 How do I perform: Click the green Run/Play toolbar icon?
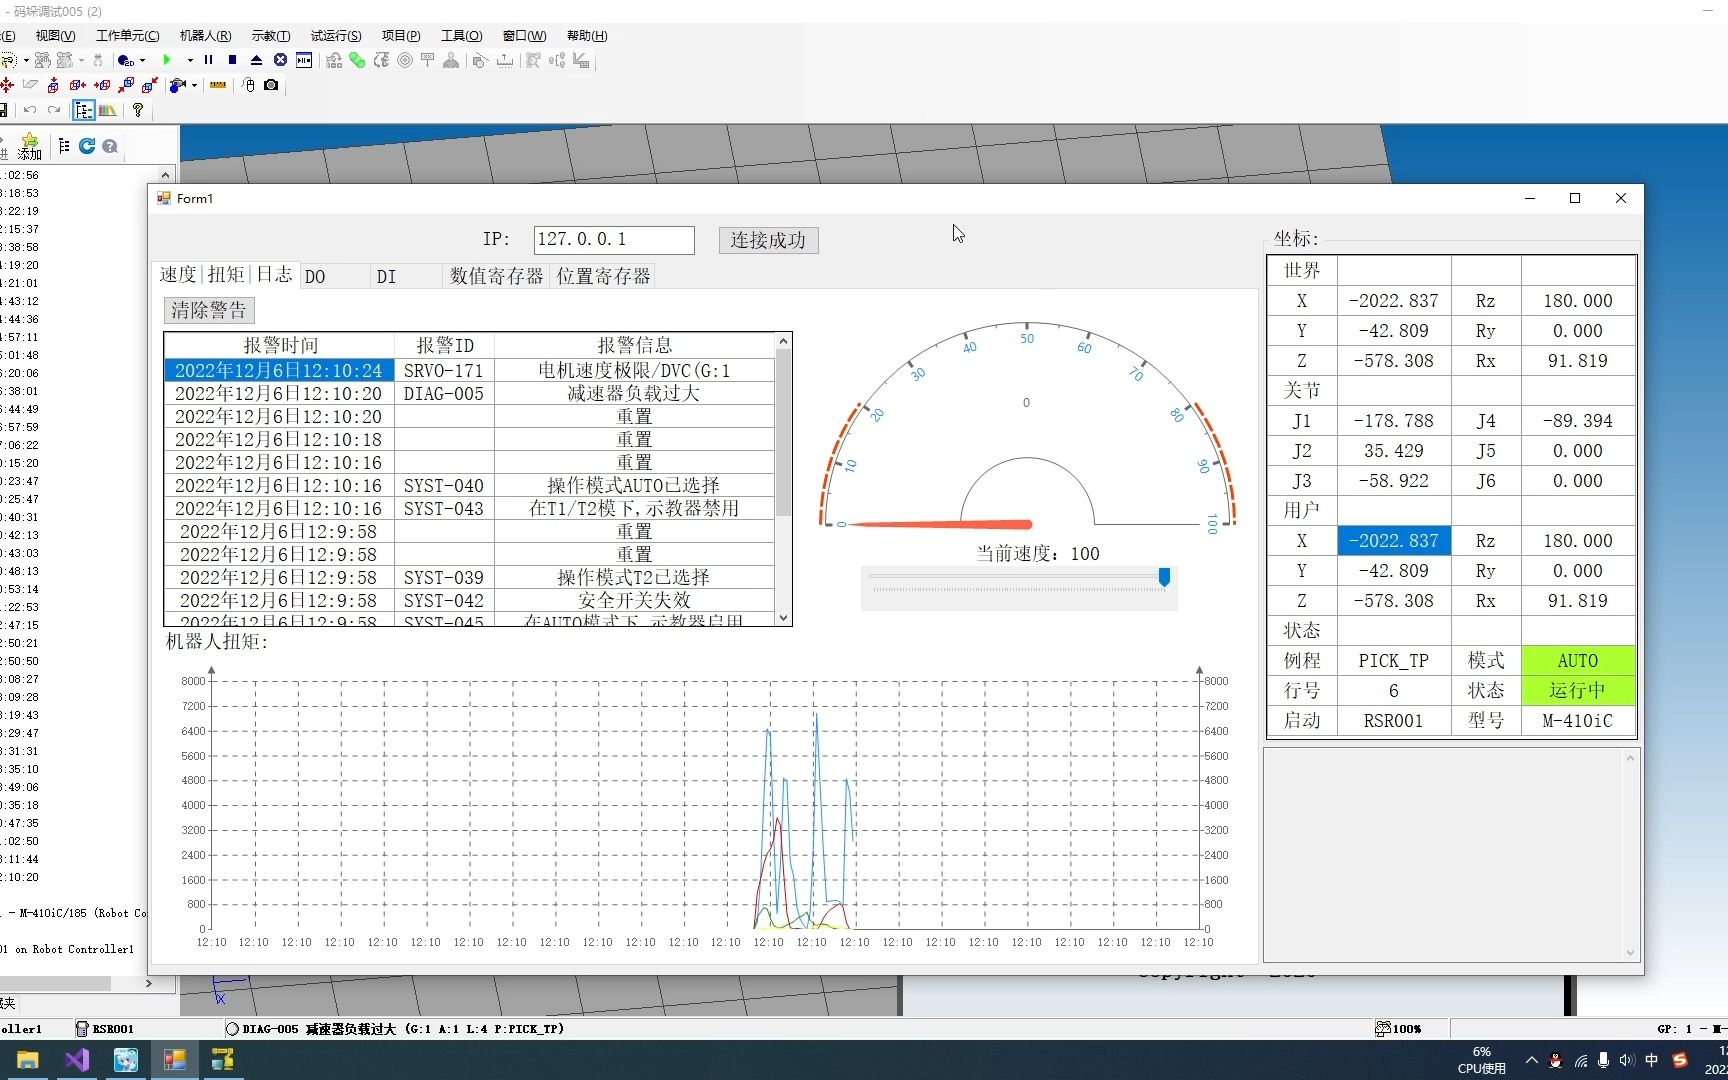click(x=167, y=60)
